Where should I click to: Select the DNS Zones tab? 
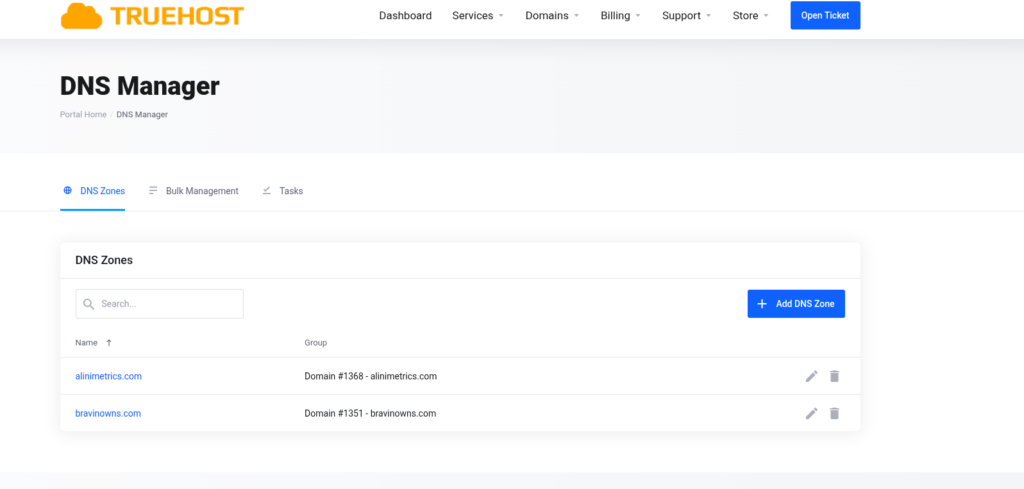click(x=94, y=191)
